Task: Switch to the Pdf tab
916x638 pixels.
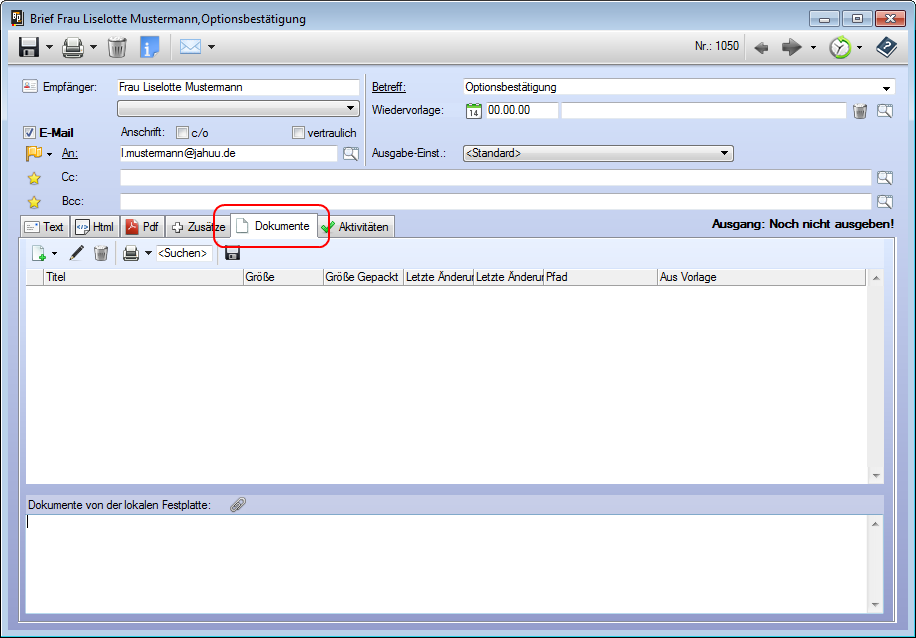Action: tap(142, 227)
